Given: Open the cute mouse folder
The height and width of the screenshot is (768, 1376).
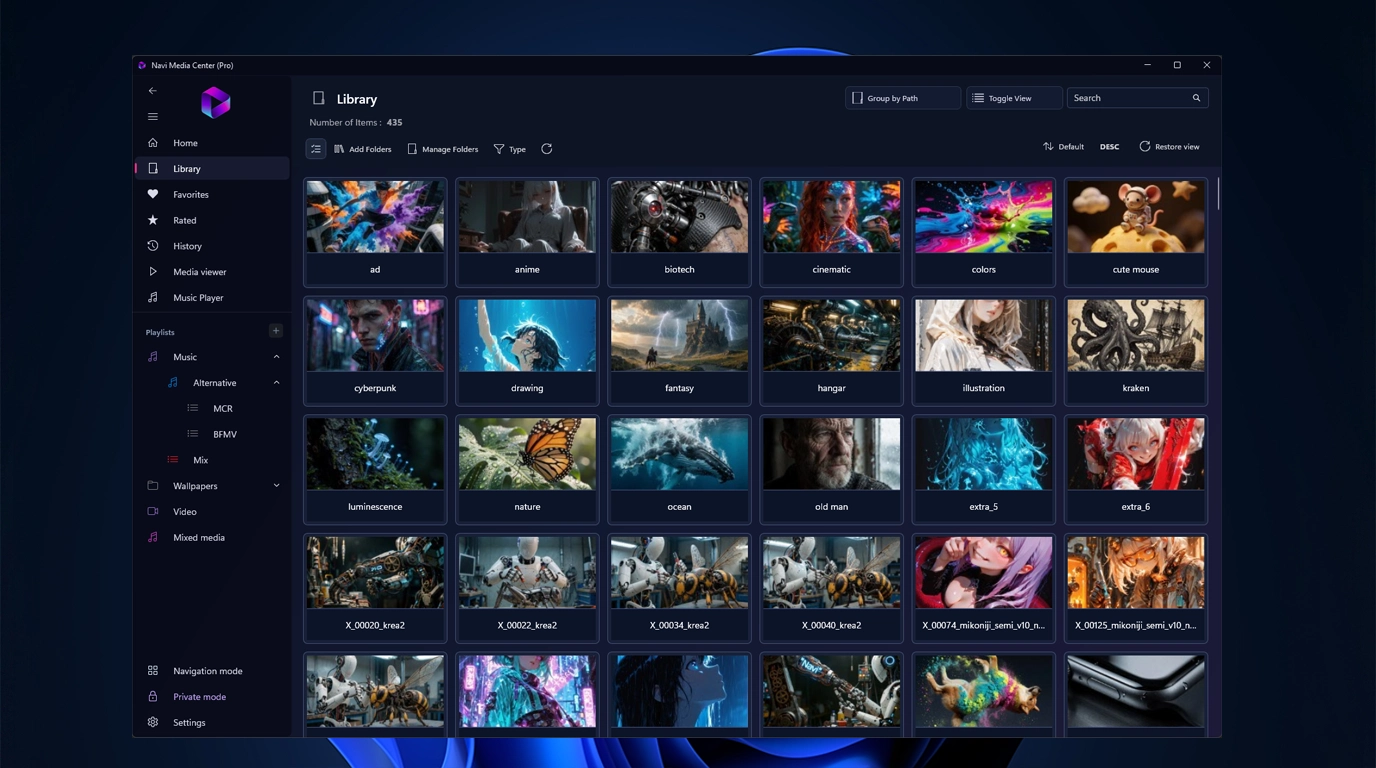Looking at the screenshot, I should coord(1136,232).
